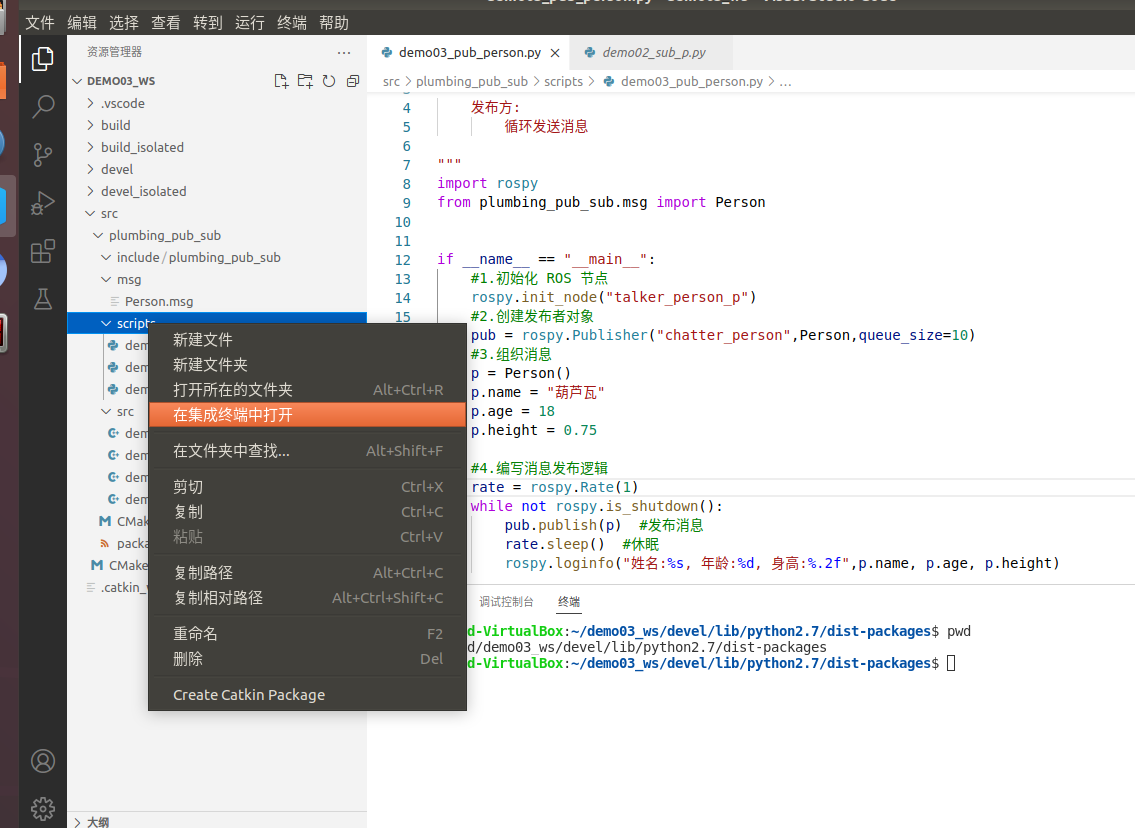Open the Search view in the activity bar

point(42,106)
